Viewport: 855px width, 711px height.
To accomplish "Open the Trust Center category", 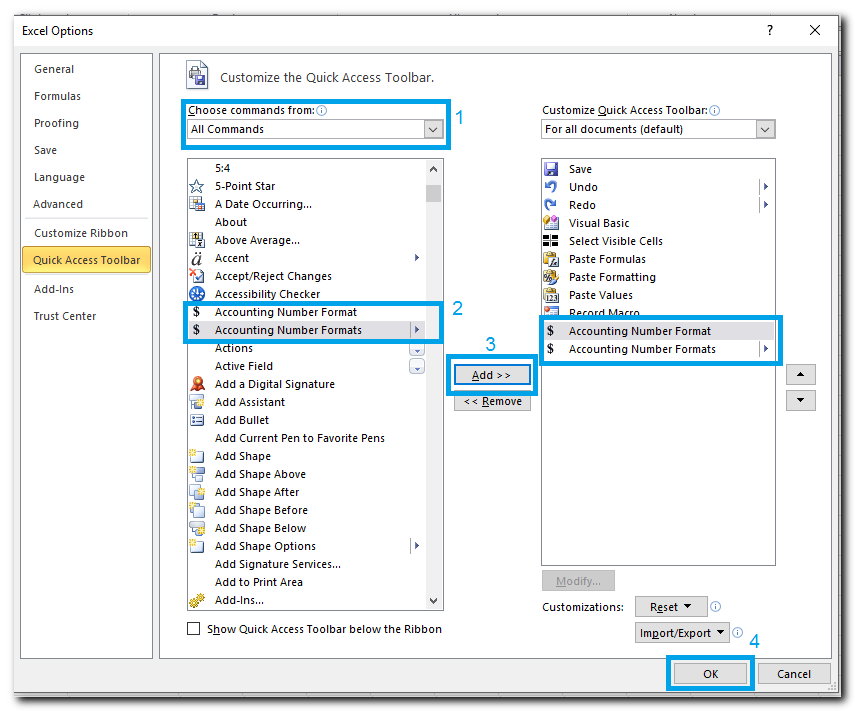I will tap(65, 316).
